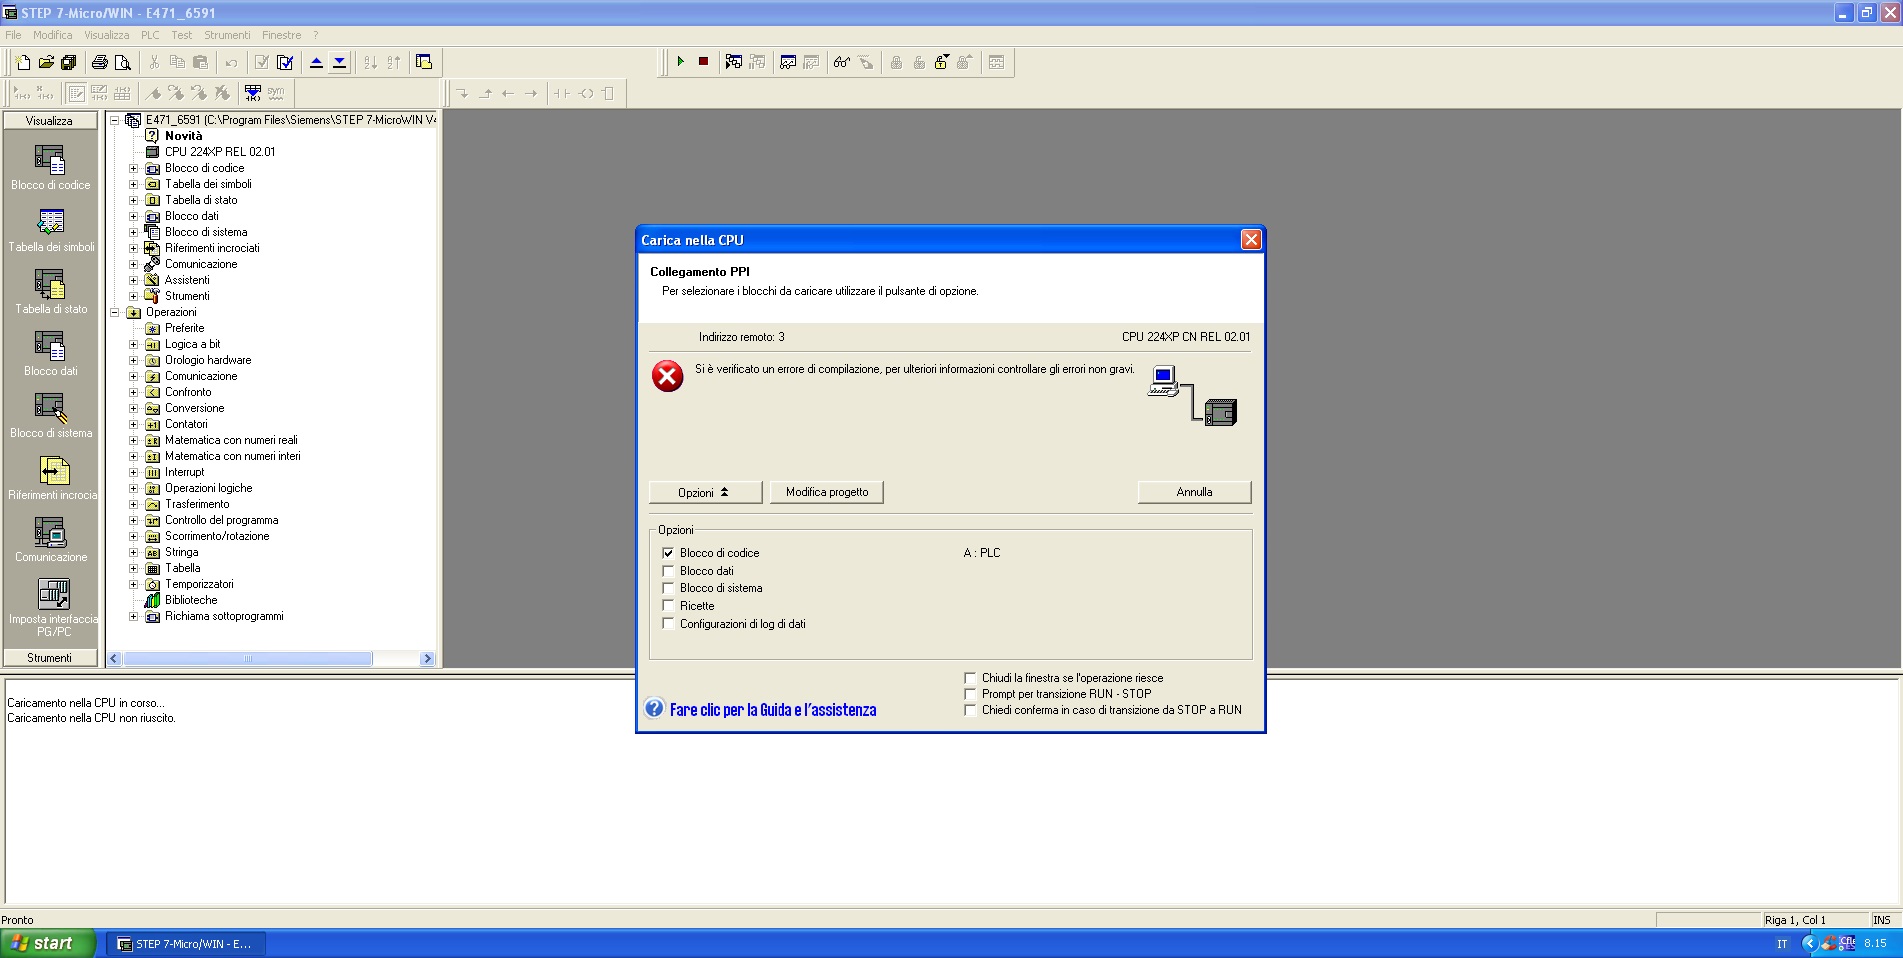Expand Tabella di stato tree node
This screenshot has height=958, width=1903.
(133, 200)
